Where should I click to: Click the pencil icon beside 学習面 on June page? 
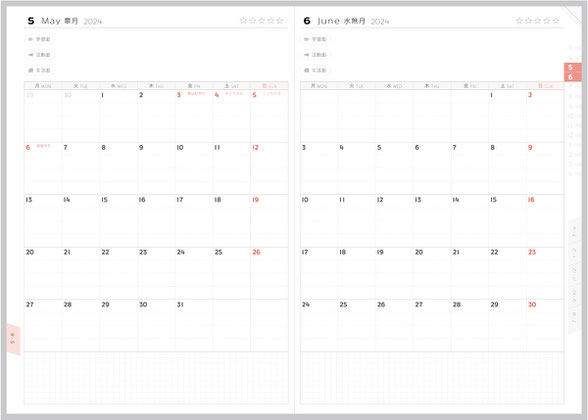[x=306, y=39]
